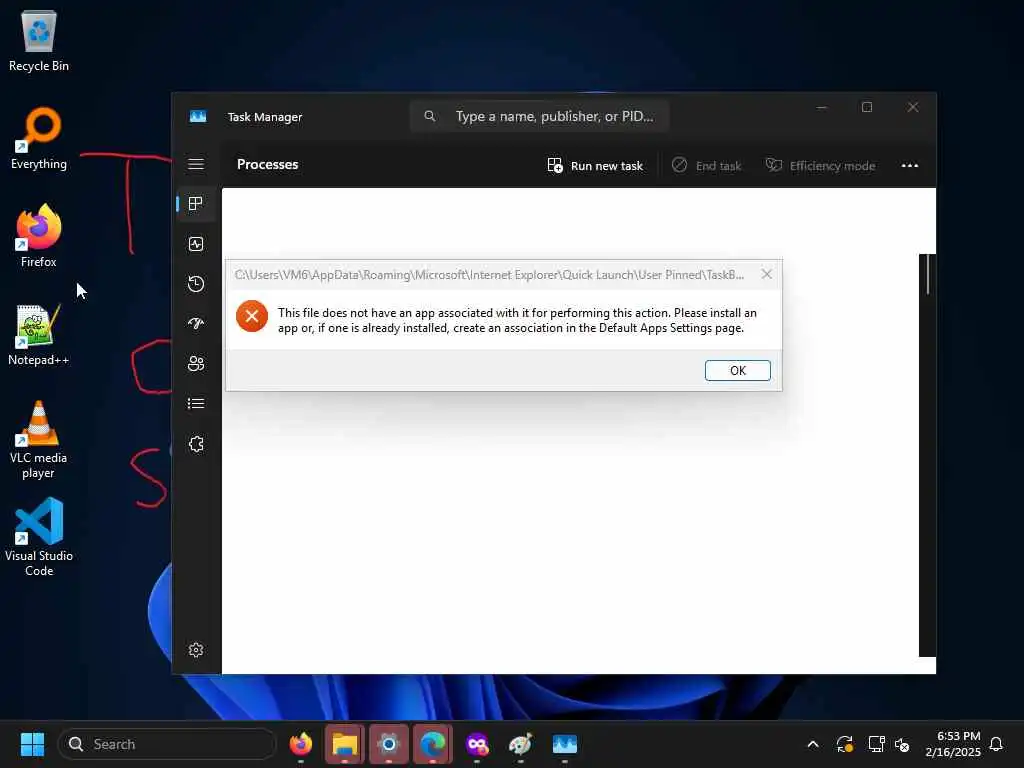Screen dimensions: 1024x768
Task: Open Task Manager hamburger navigation menu
Action: pos(196,164)
